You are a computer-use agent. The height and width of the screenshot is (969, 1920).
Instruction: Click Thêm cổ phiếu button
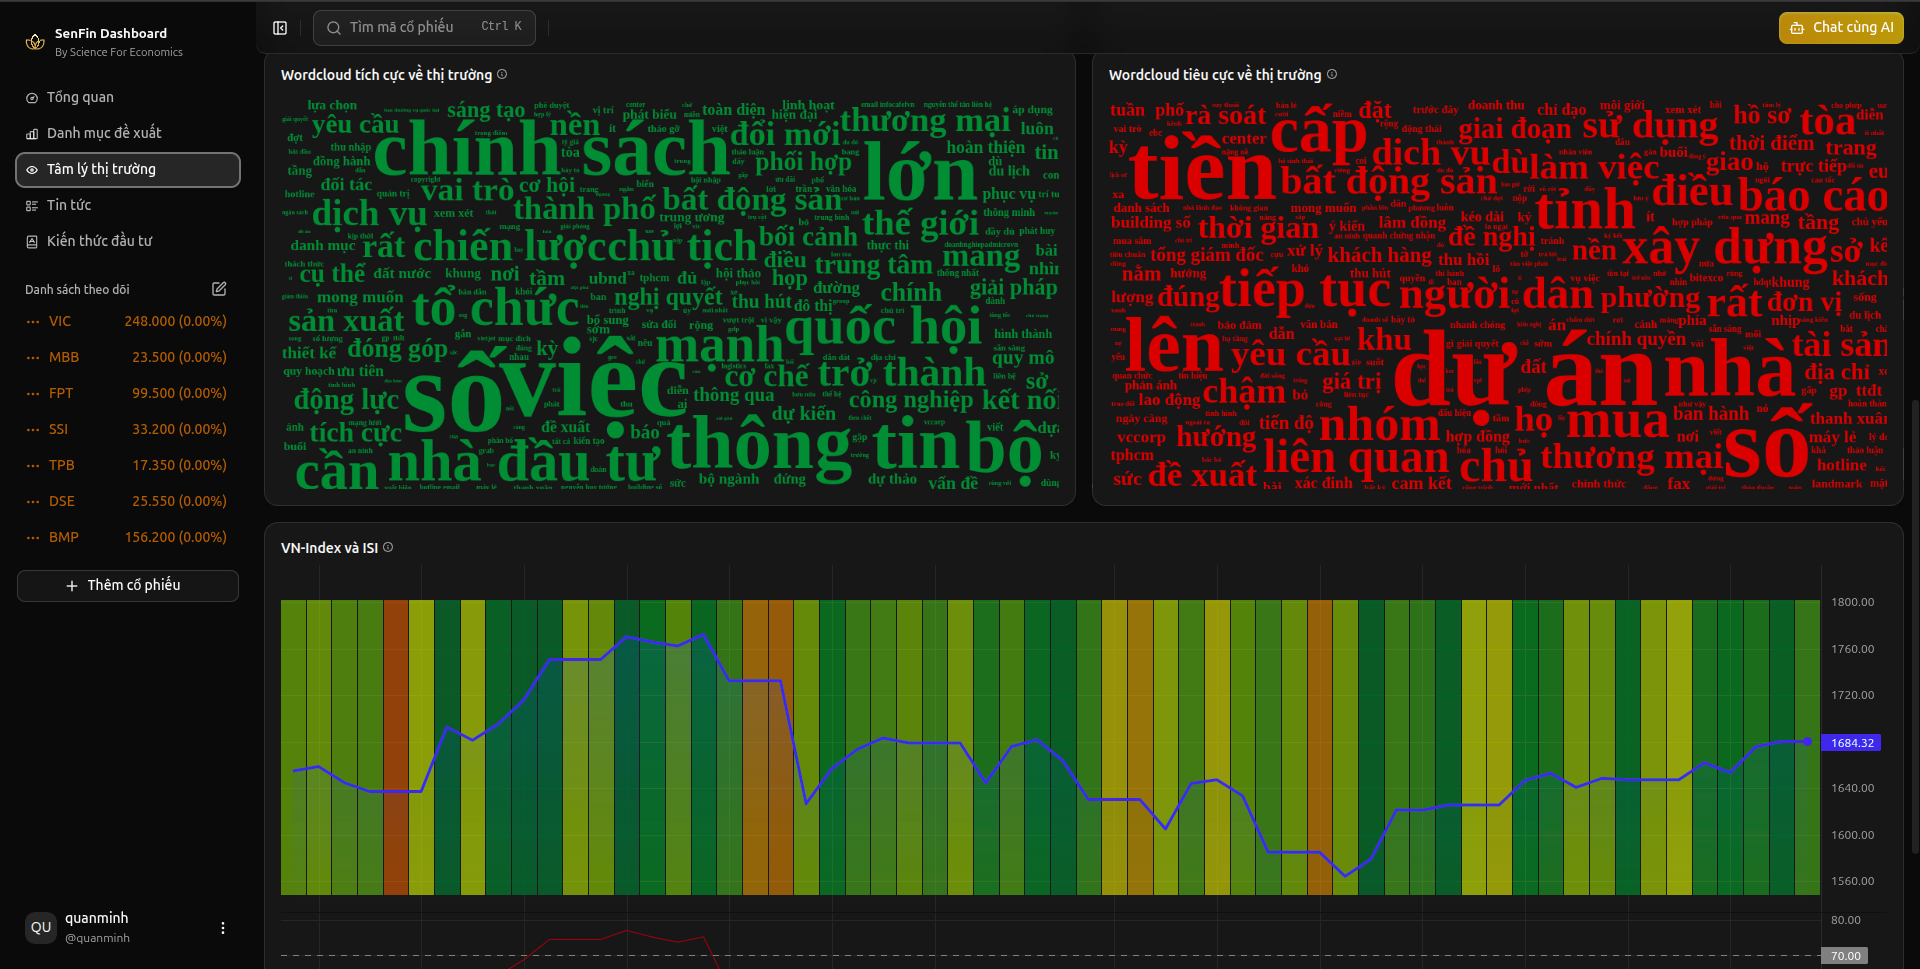click(128, 585)
